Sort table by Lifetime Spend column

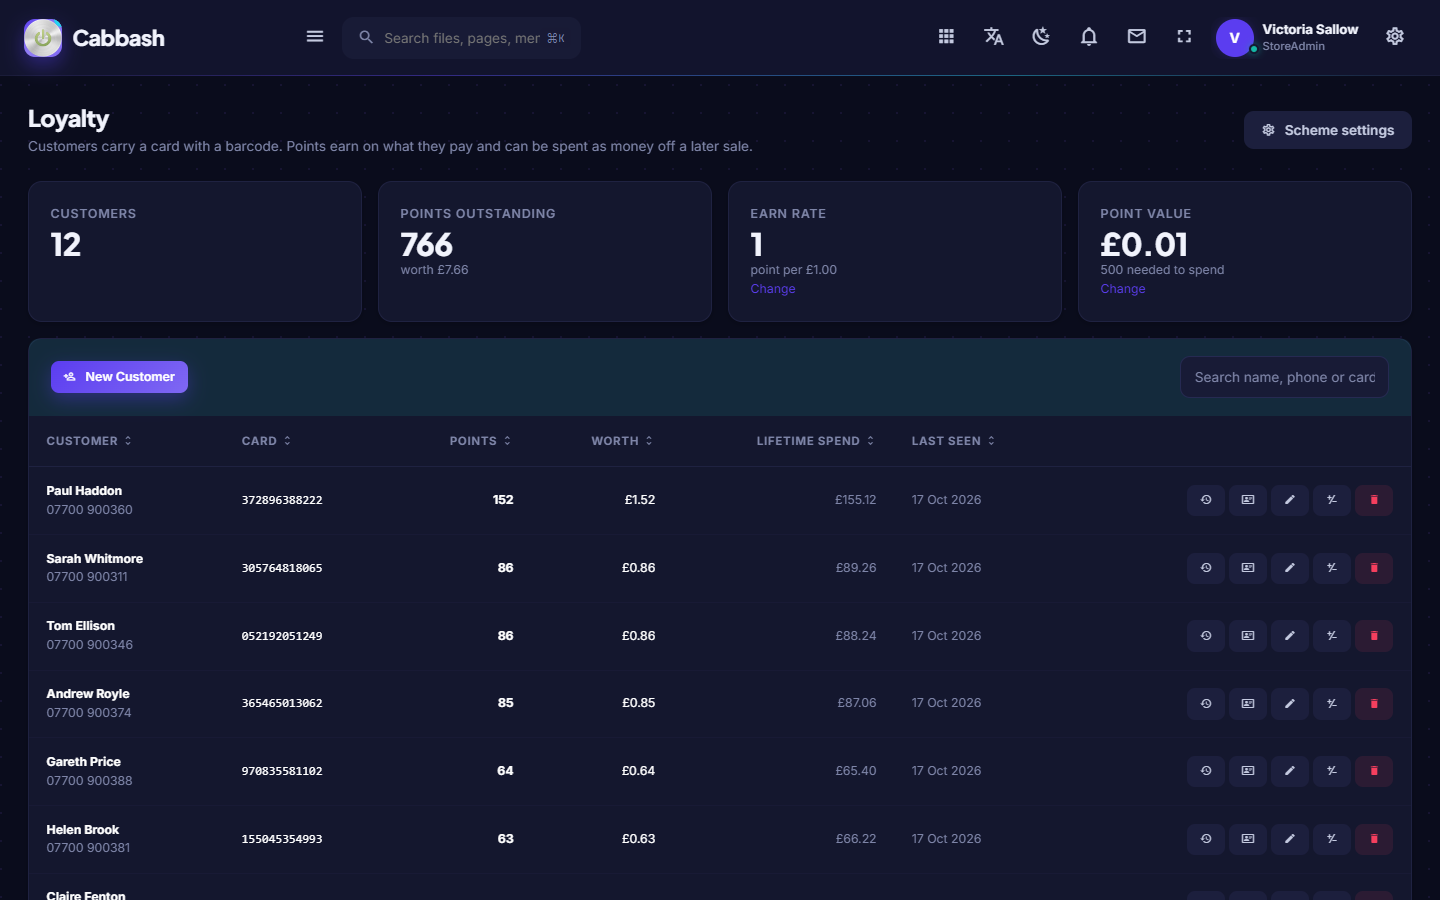click(x=815, y=441)
